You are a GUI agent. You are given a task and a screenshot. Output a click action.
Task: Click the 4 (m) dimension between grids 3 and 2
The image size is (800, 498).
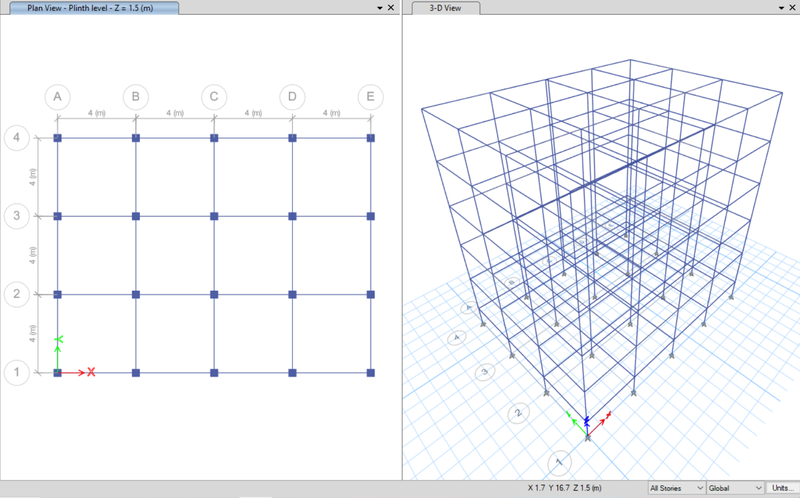[33, 255]
